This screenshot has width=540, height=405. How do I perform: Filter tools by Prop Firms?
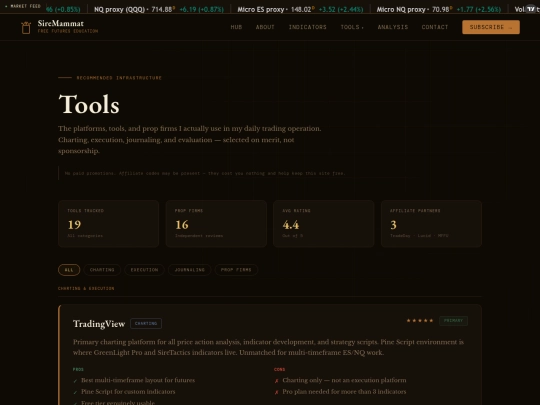pos(236,270)
